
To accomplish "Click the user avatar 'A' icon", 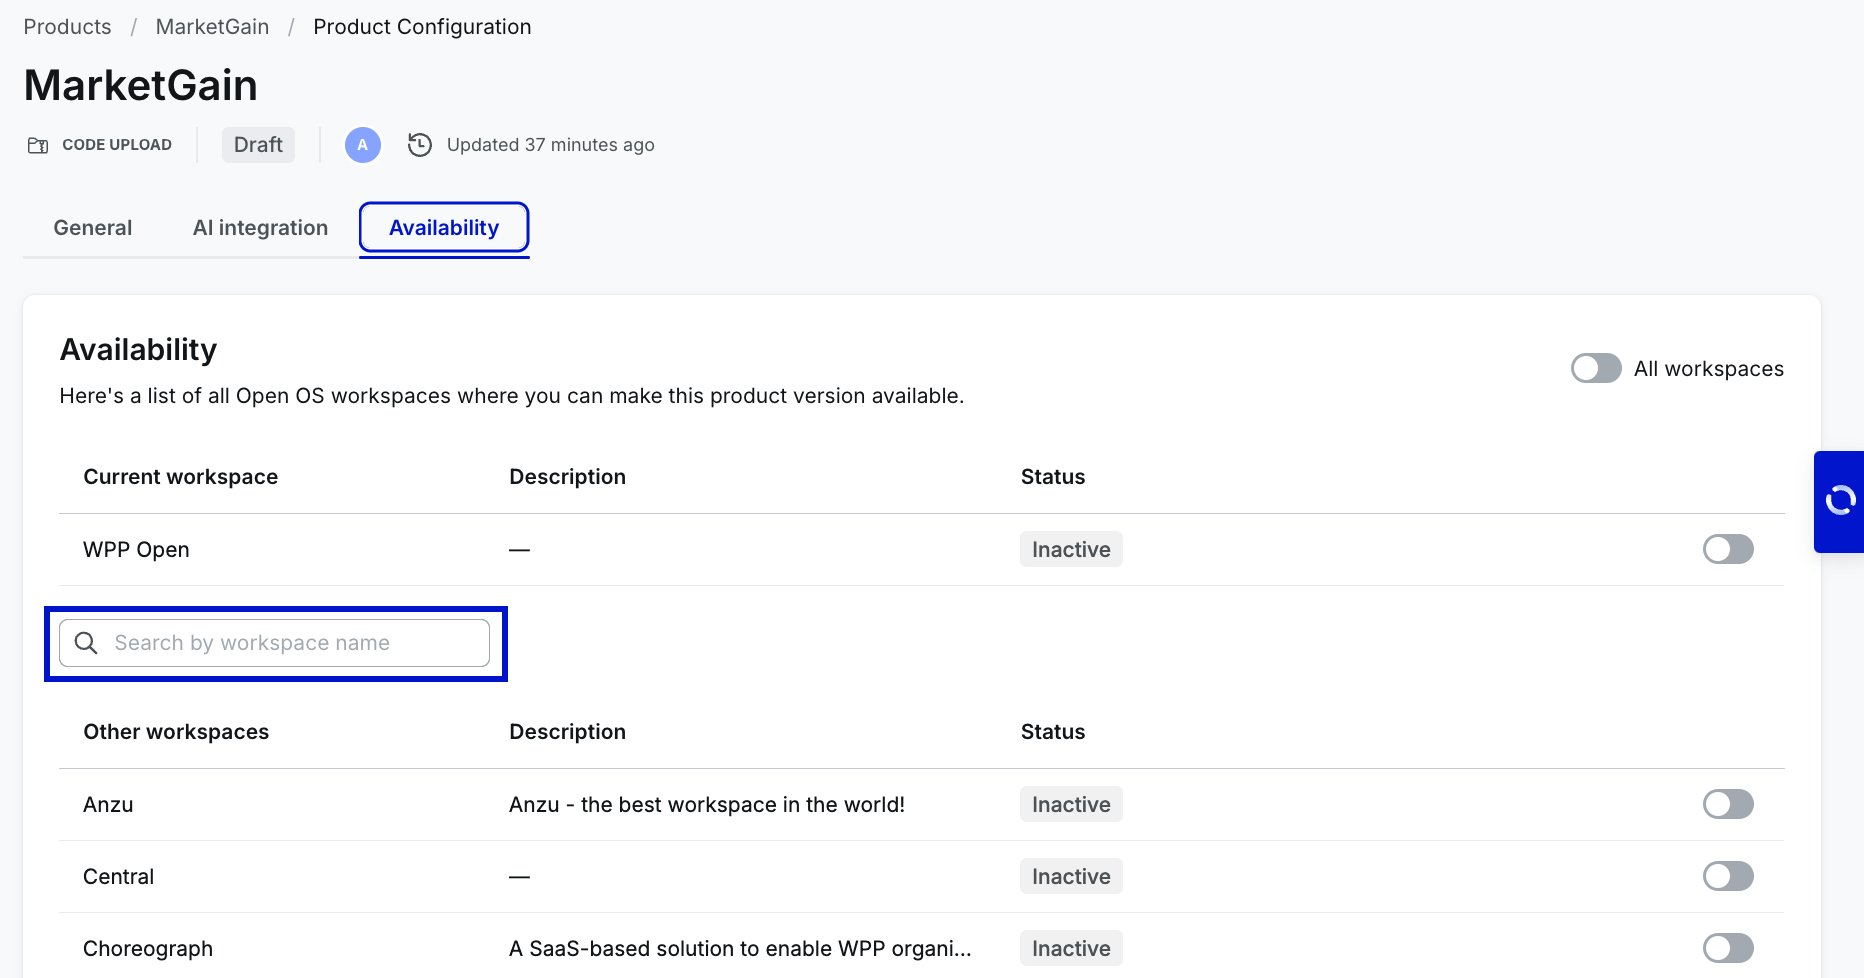I will coord(362,145).
